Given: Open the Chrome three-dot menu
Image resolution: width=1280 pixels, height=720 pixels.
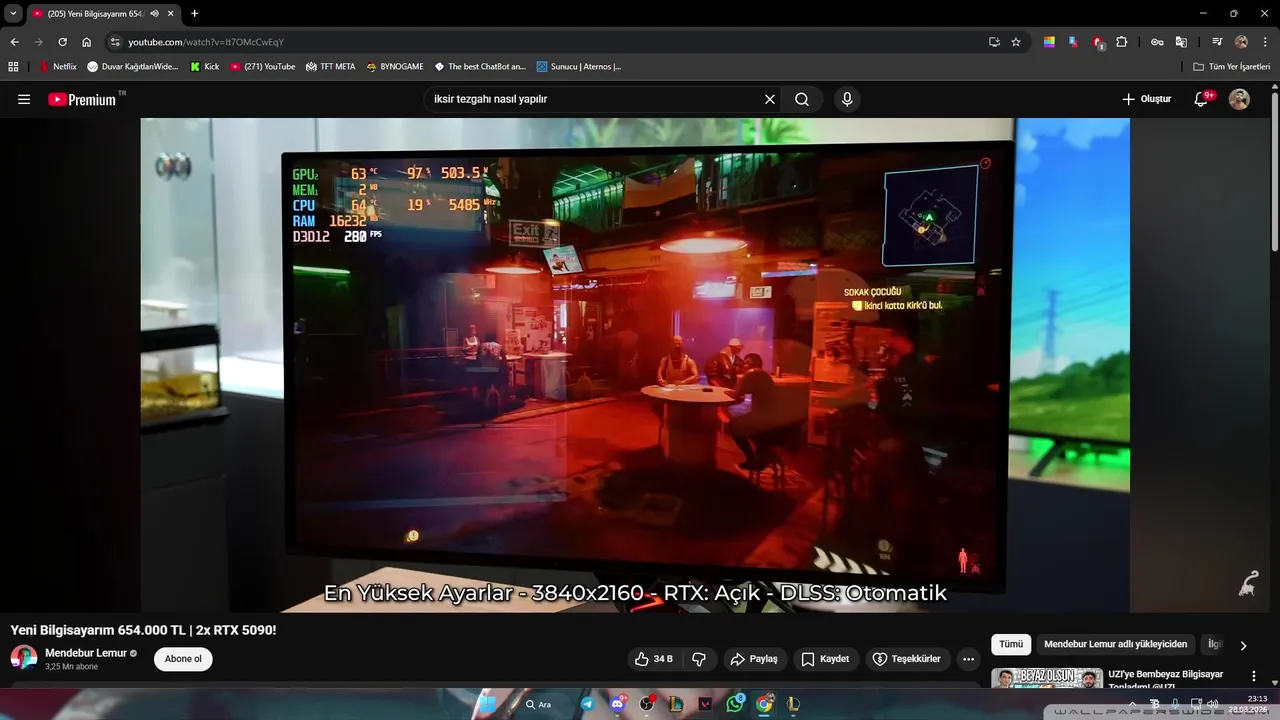Looking at the screenshot, I should pyautogui.click(x=1265, y=42).
